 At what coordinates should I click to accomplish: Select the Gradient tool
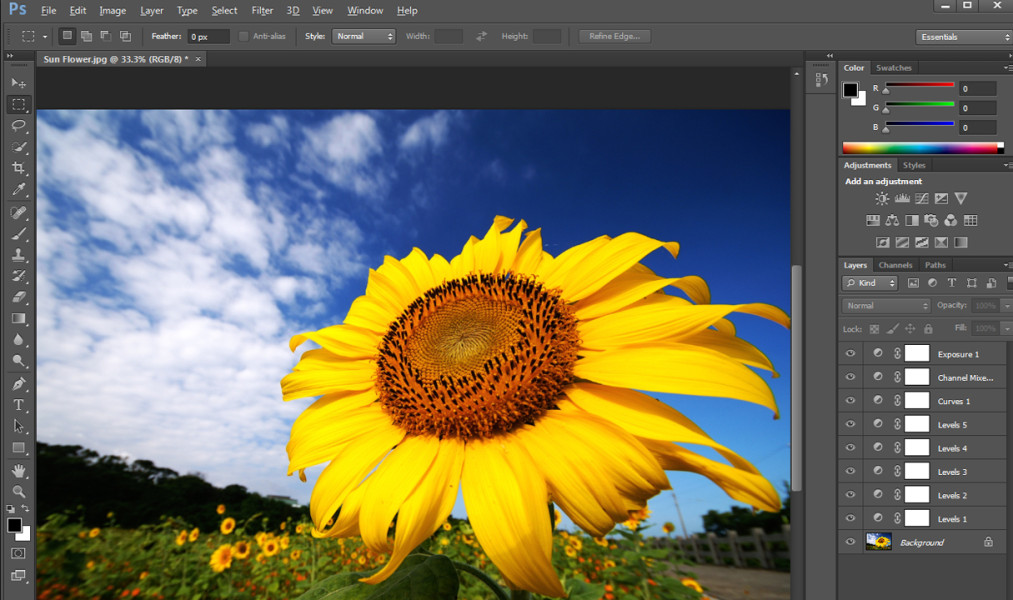pos(18,318)
